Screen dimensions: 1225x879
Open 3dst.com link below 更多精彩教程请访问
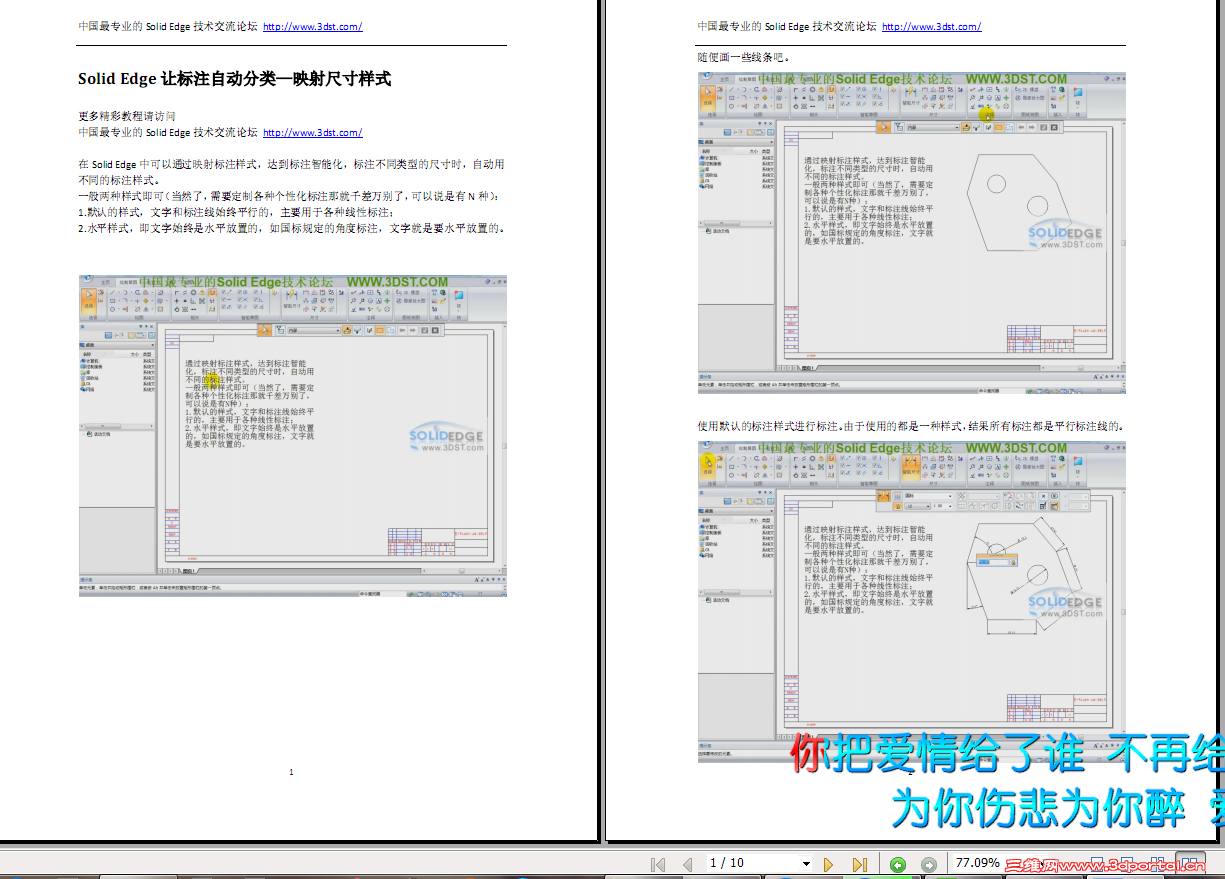pos(312,132)
